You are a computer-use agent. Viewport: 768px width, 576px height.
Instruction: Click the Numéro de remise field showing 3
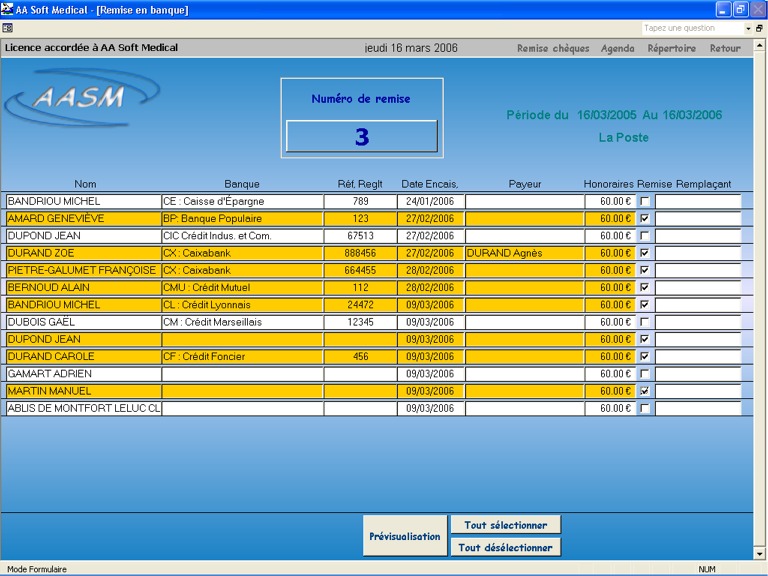click(x=362, y=136)
